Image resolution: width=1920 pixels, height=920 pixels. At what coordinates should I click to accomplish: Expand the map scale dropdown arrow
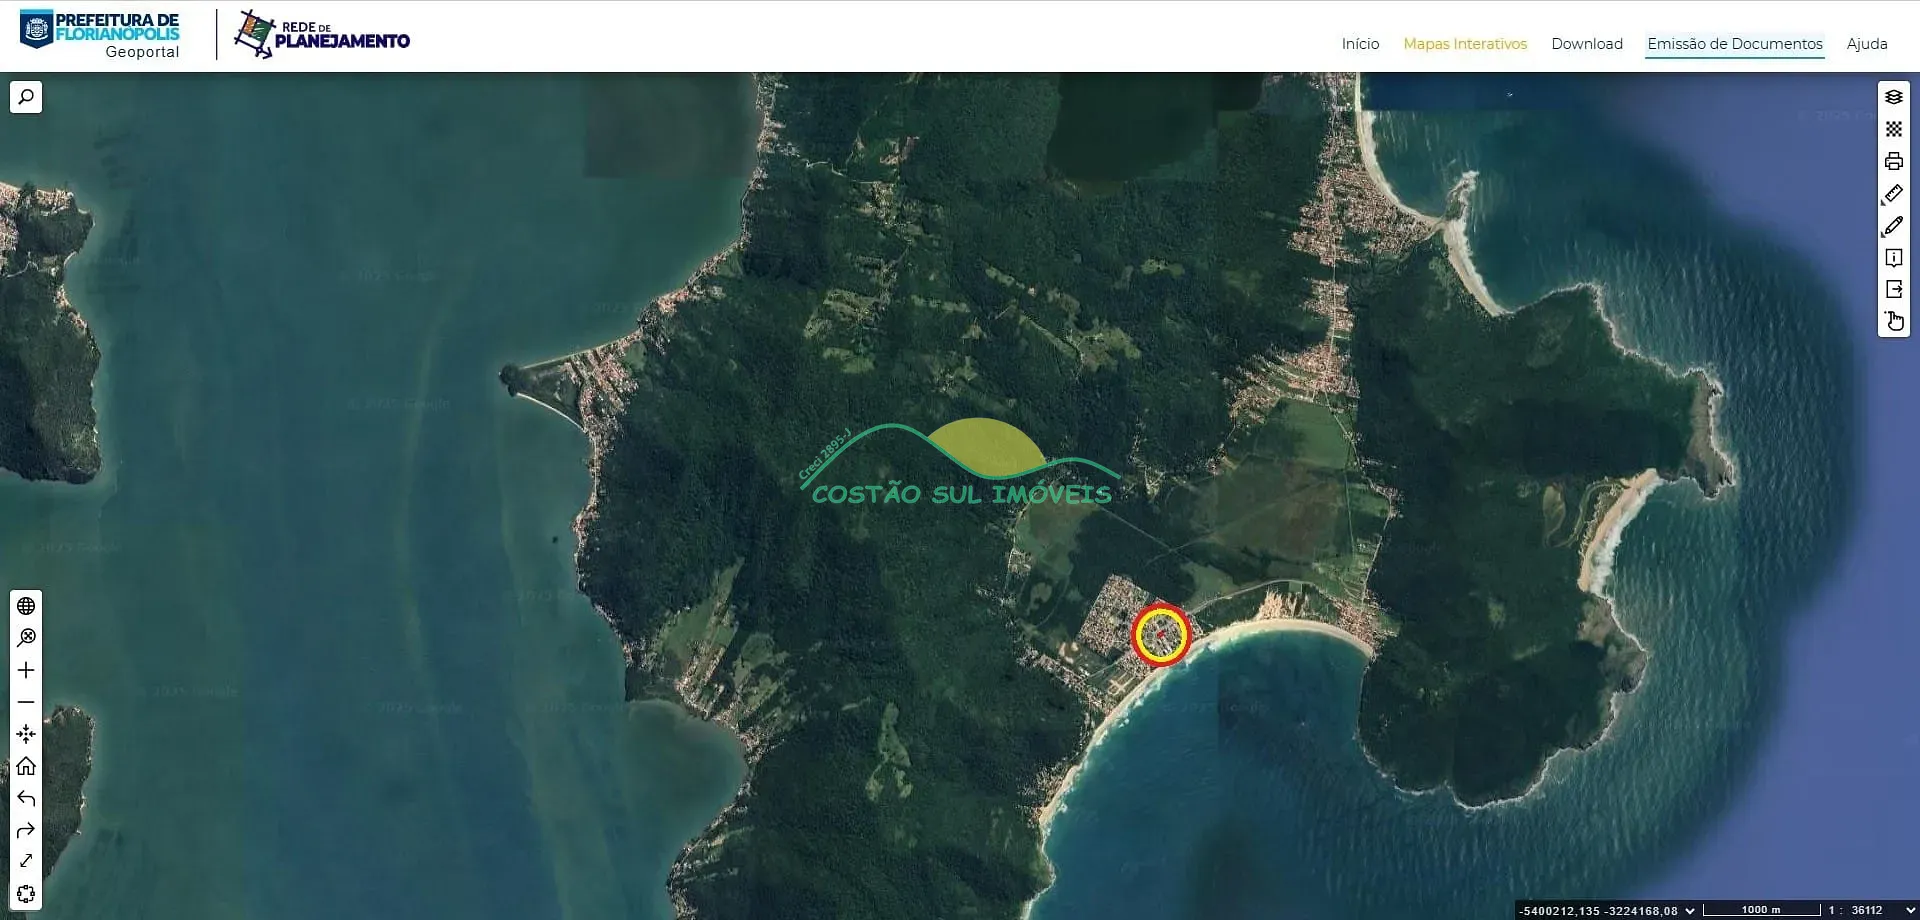click(1910, 910)
